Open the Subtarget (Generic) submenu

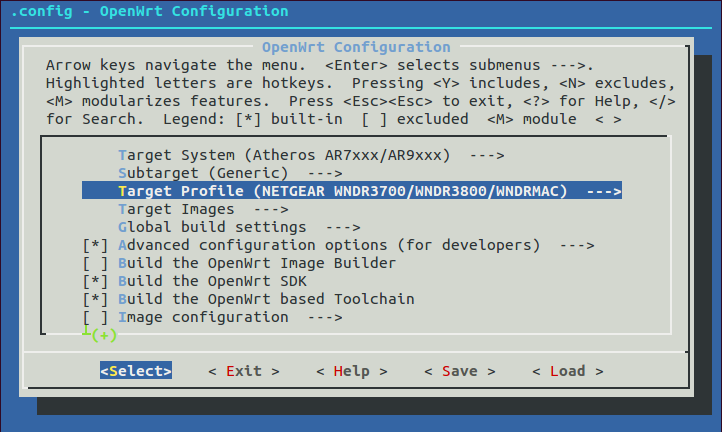[x=212, y=173]
